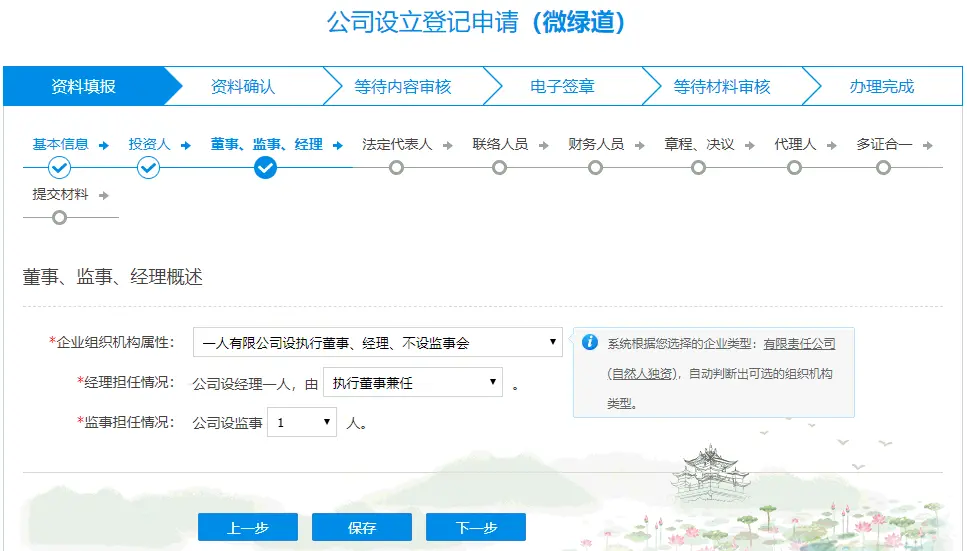Go to the 章程、决议 step
The image size is (967, 551).
pos(699,144)
